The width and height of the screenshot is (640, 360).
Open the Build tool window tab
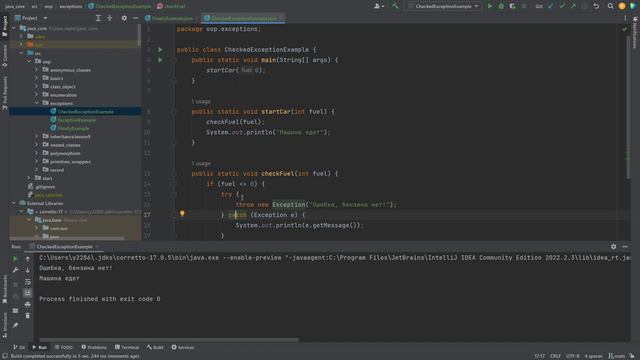[155, 347]
